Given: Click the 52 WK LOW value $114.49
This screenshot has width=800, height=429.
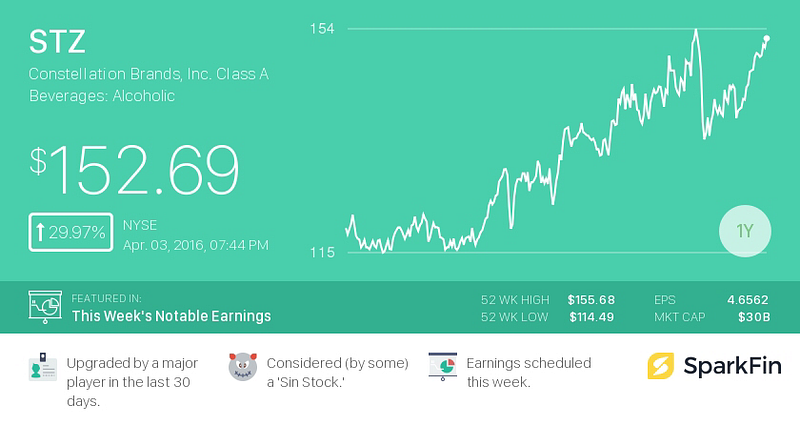Looking at the screenshot, I should [x=592, y=317].
